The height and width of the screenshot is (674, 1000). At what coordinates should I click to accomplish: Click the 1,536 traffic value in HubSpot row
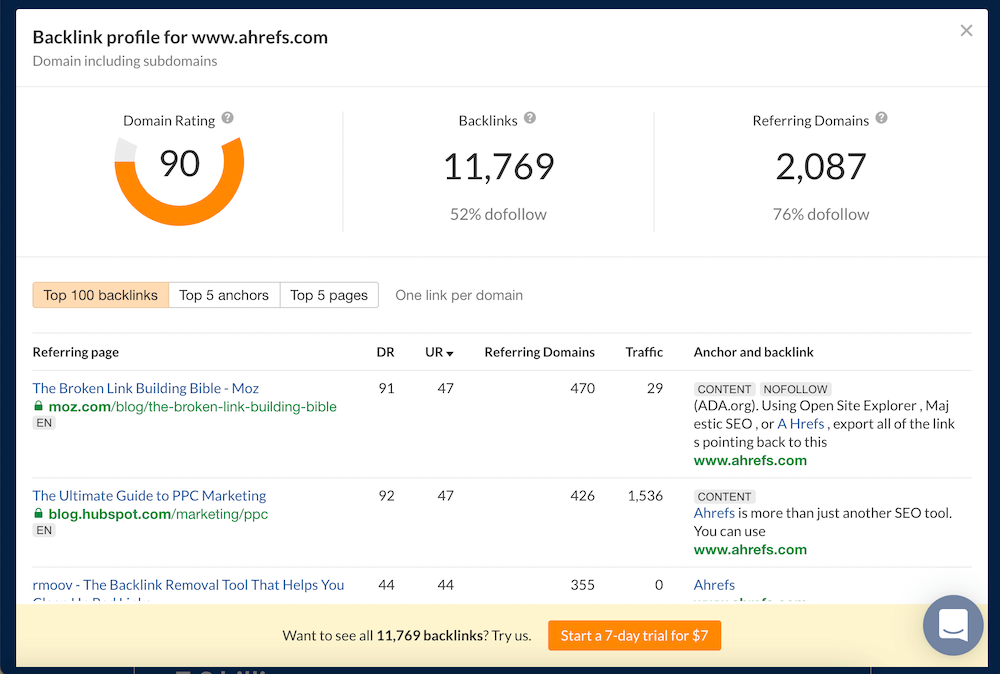[645, 495]
